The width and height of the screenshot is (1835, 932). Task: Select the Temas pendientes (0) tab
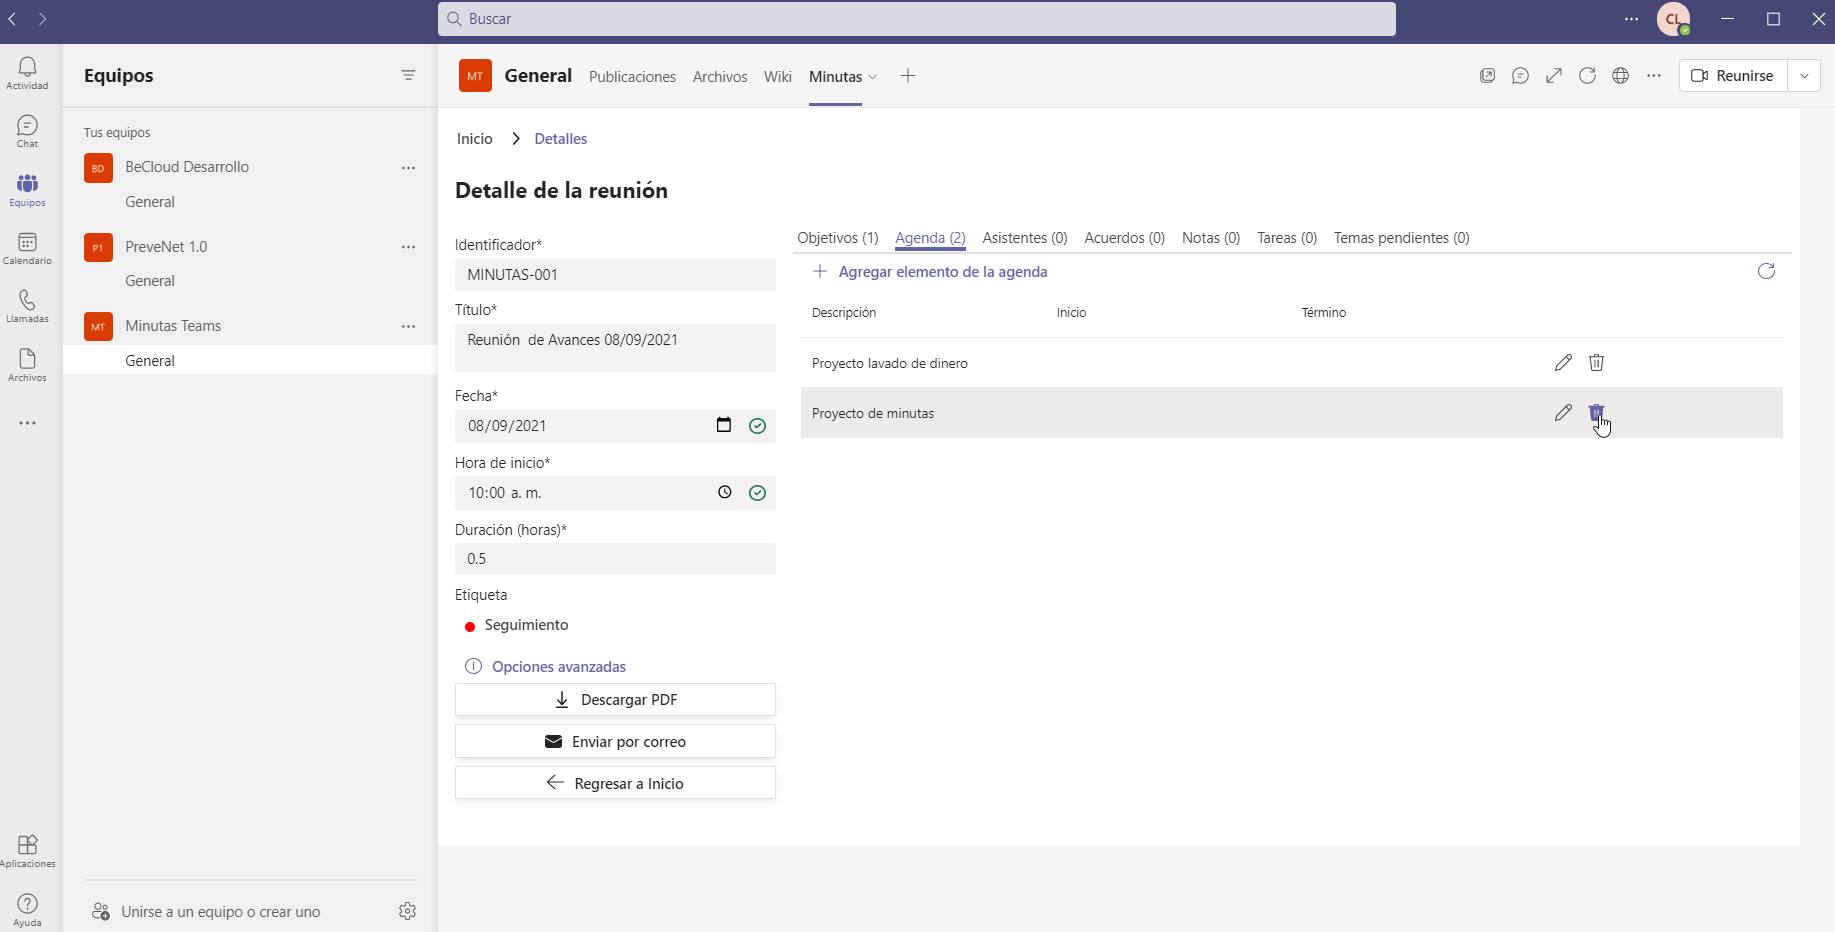click(x=1402, y=238)
